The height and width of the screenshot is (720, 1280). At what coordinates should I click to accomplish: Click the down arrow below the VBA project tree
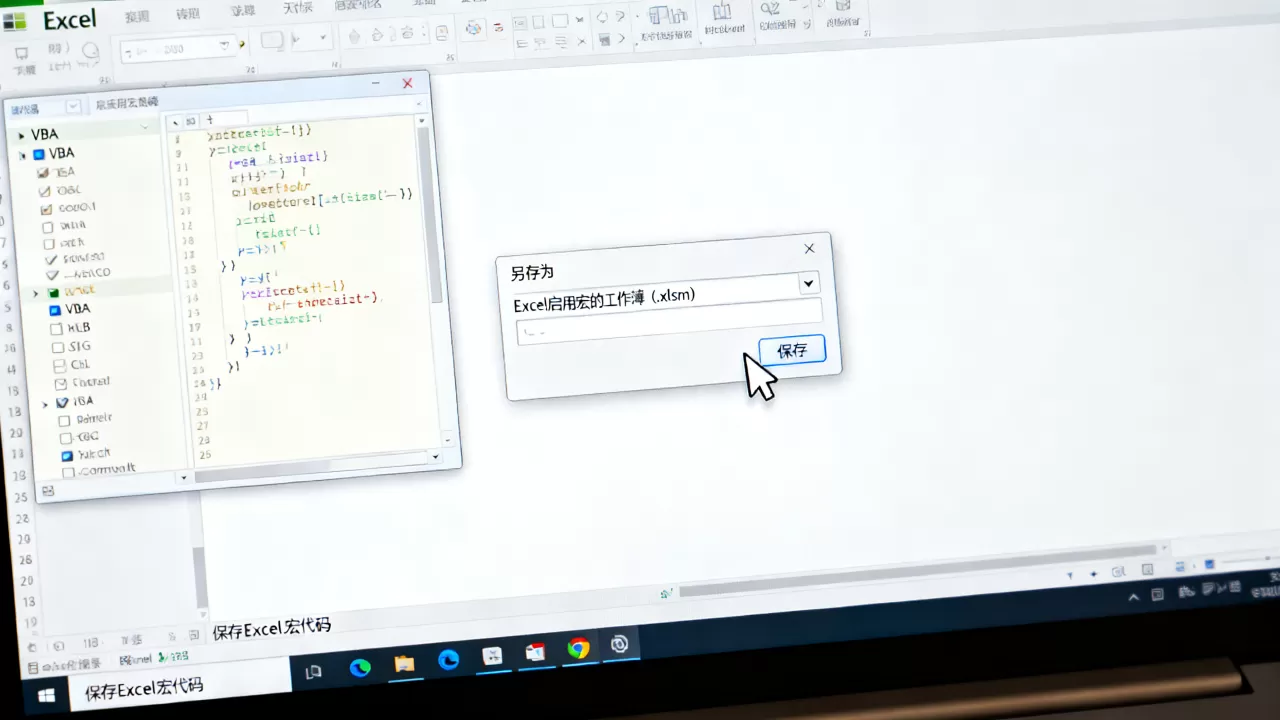tap(182, 477)
